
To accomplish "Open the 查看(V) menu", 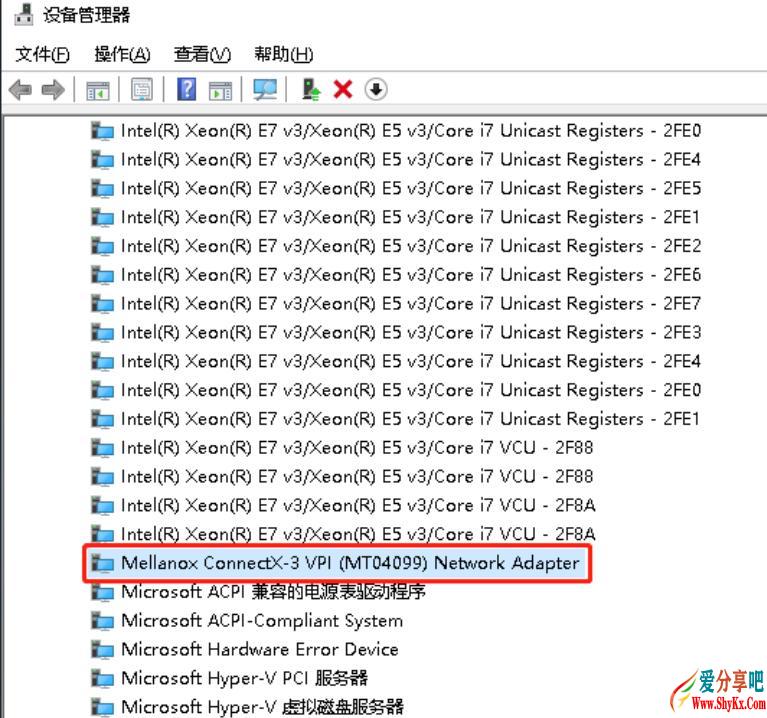I will point(202,54).
